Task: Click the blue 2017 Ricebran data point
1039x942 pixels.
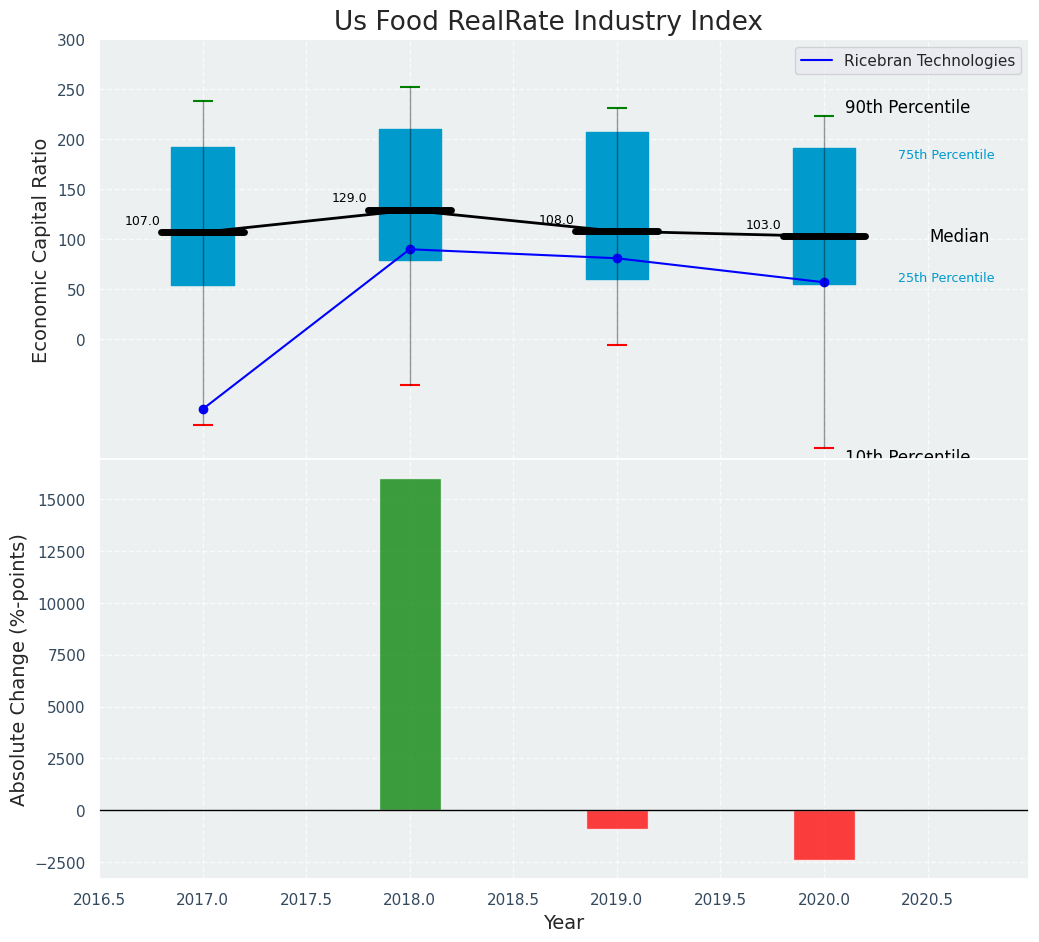Action: pos(203,409)
